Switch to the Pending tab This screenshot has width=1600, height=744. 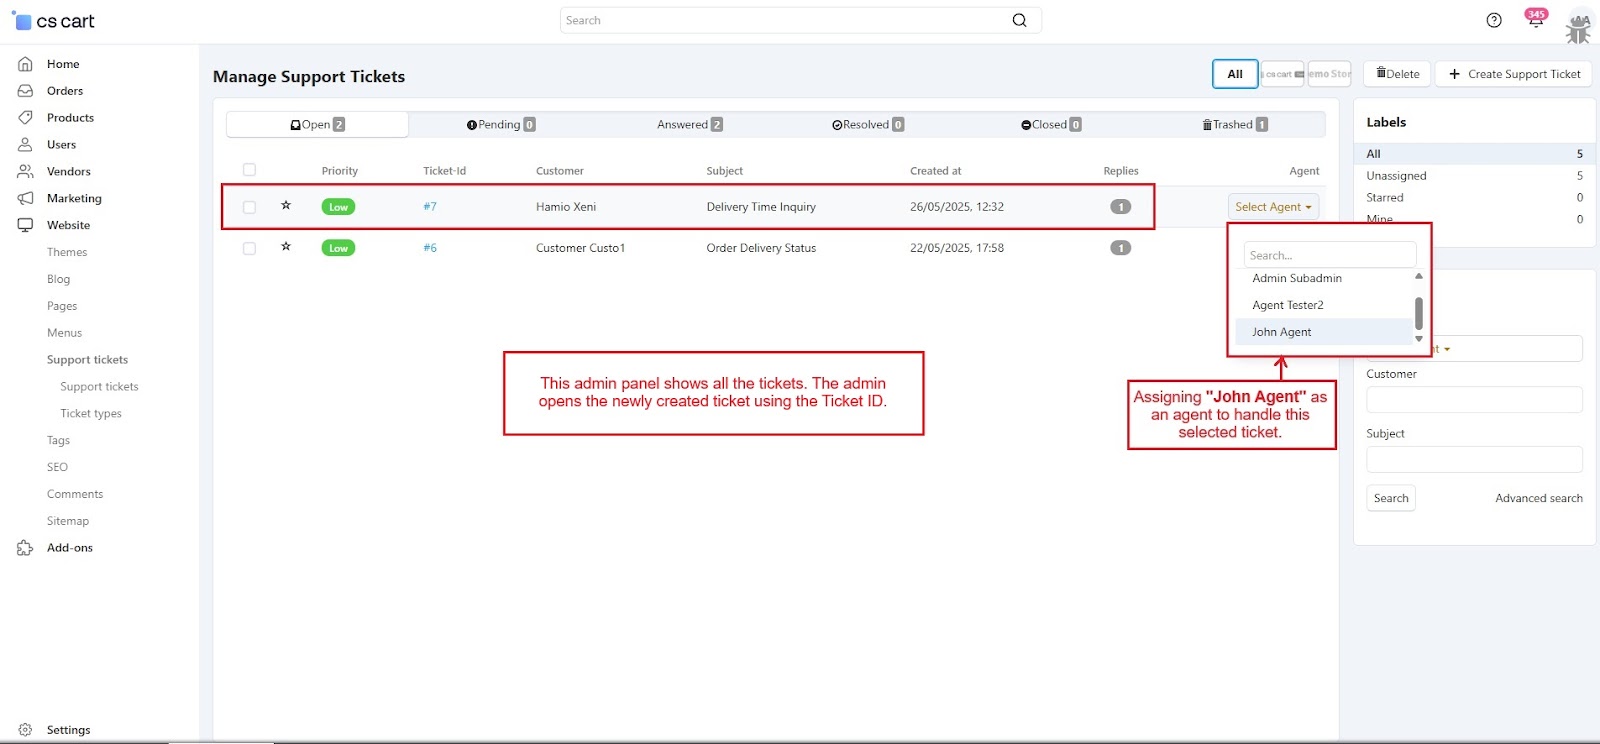pos(500,125)
